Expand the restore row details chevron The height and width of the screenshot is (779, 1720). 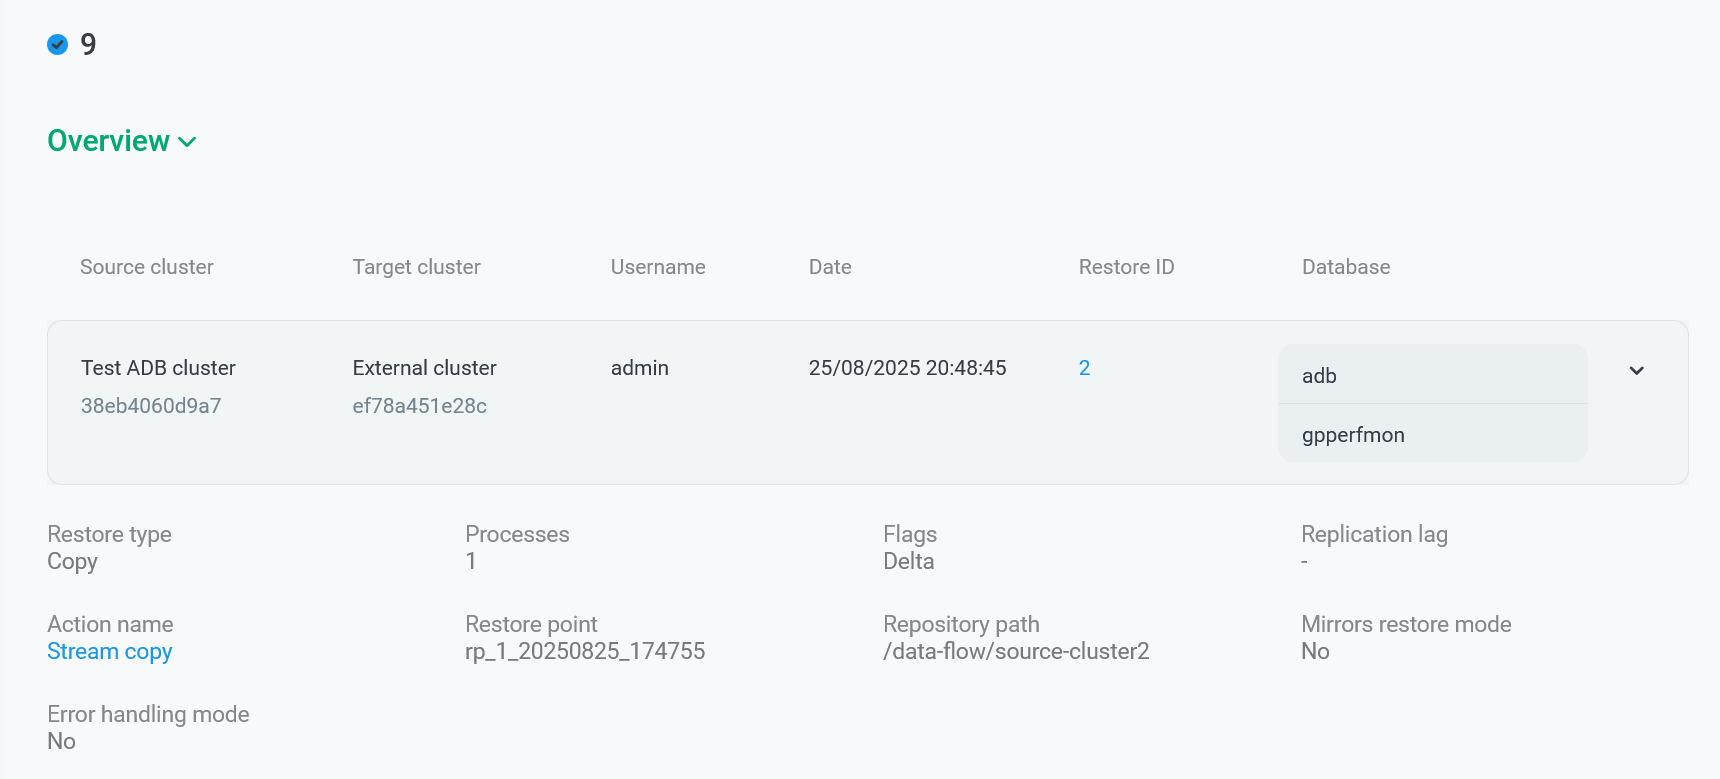click(1636, 371)
